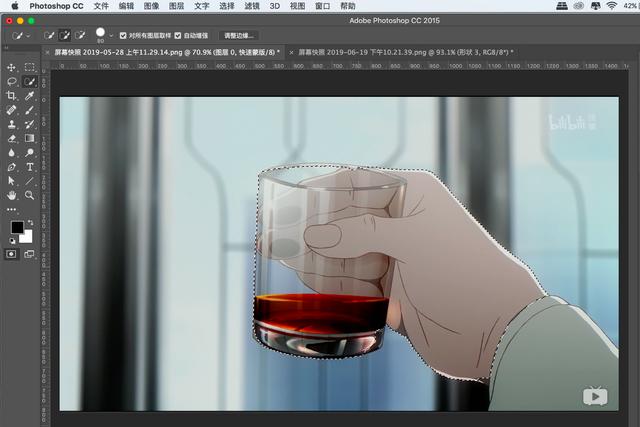Choose Subtract from selection mode
The image size is (640, 427).
80,36
